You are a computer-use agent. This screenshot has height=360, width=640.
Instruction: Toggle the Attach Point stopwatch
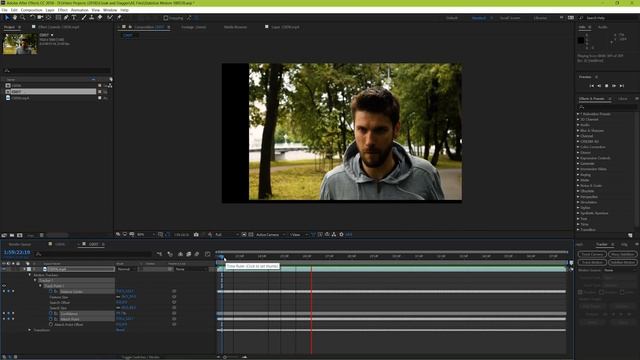point(51,319)
